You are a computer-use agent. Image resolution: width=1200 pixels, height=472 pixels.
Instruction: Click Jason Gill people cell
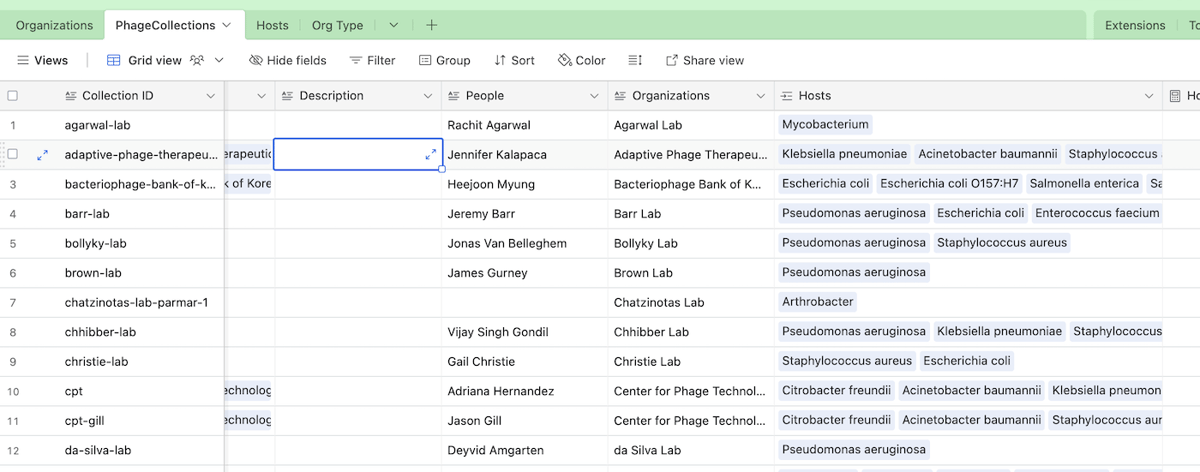click(525, 420)
